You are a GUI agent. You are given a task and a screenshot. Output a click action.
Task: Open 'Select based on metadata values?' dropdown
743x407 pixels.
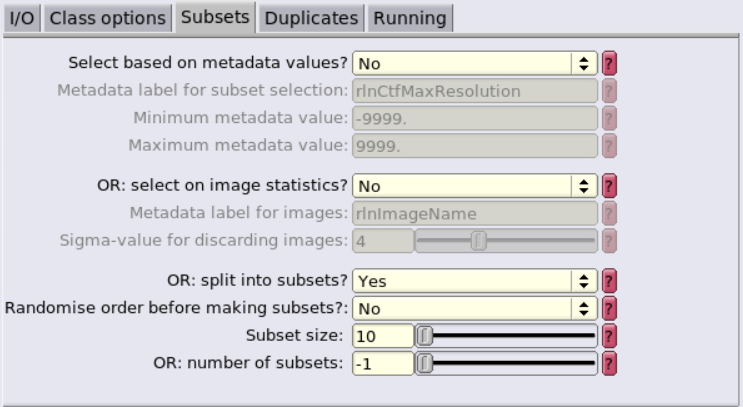(x=475, y=63)
